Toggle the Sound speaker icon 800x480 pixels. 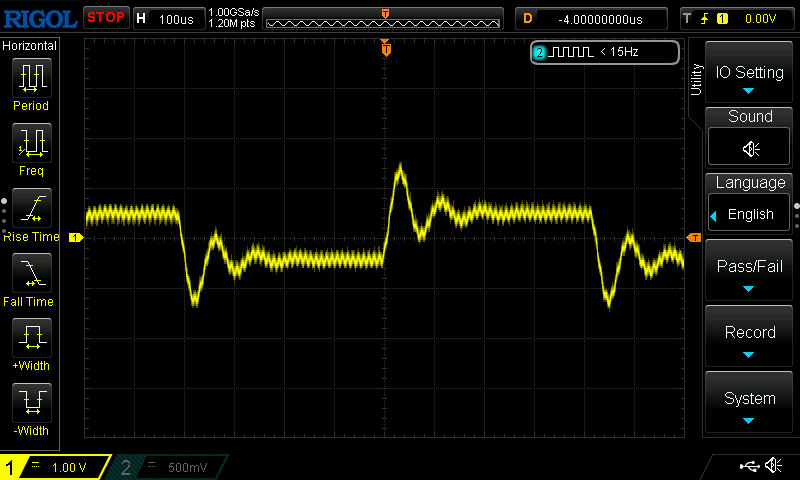(749, 148)
